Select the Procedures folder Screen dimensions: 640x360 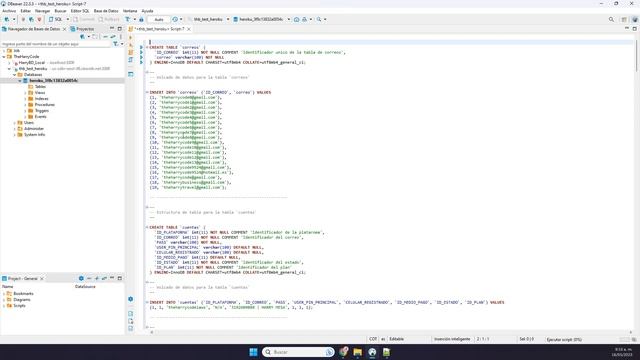[44, 104]
